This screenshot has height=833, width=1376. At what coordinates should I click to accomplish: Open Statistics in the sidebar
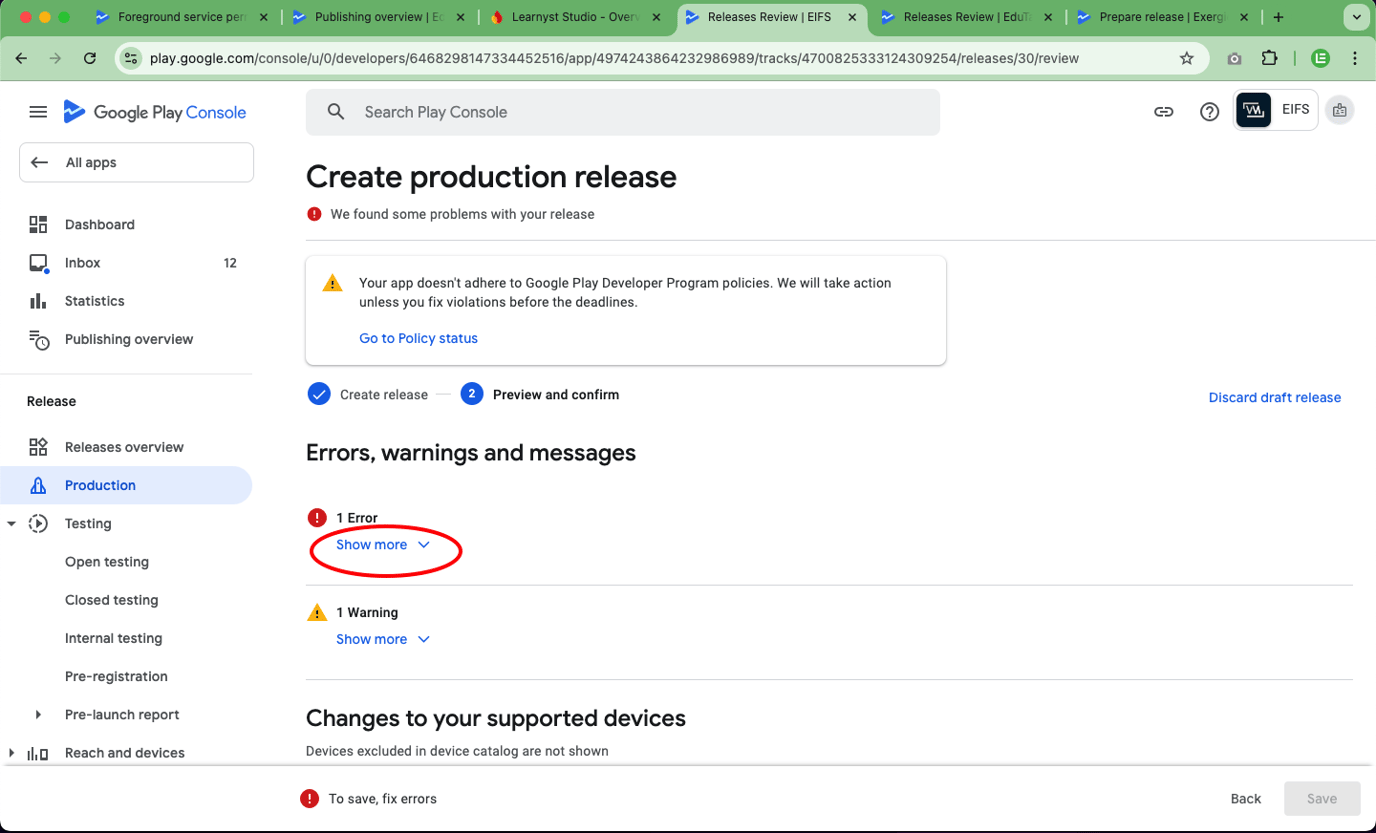click(94, 300)
